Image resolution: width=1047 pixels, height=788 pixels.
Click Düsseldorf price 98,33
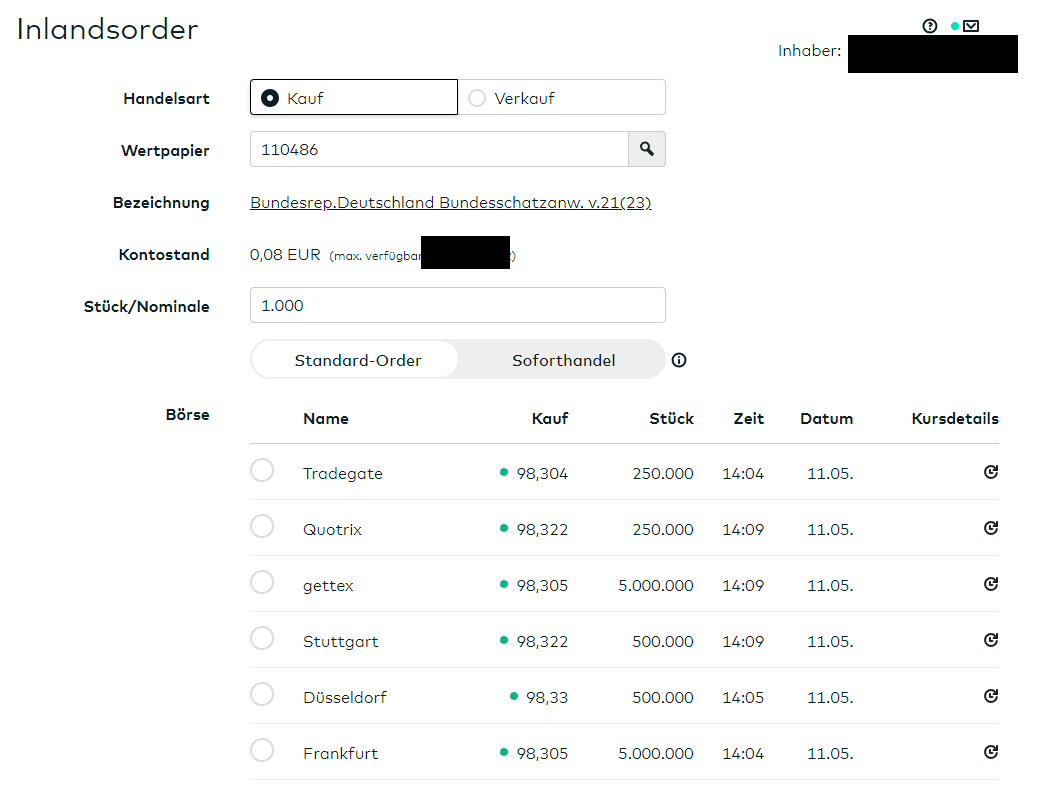pyautogui.click(x=546, y=699)
